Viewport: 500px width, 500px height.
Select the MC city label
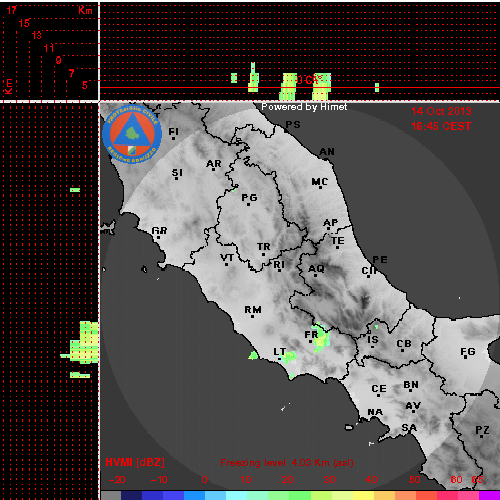pos(320,182)
